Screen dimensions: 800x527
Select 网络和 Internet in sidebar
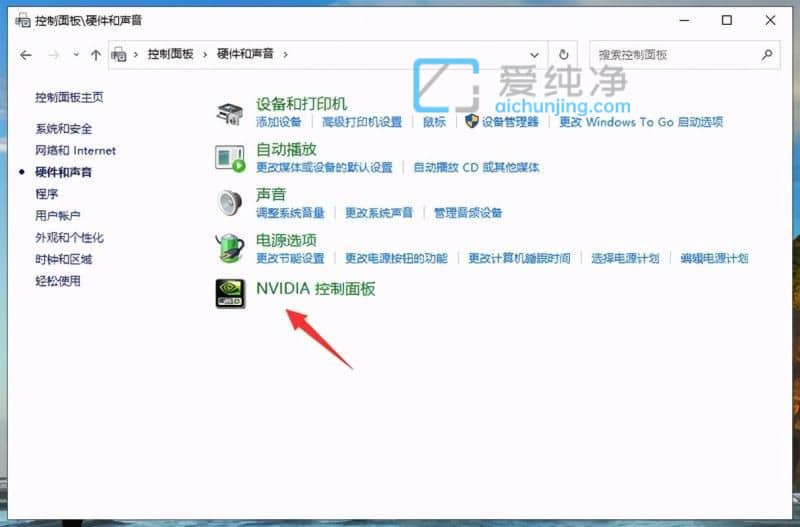(x=76, y=150)
